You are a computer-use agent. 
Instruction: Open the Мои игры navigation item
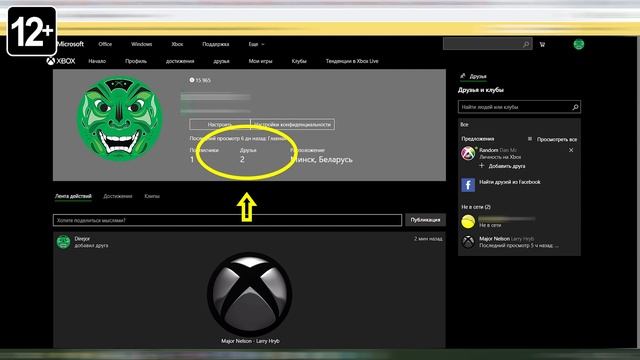[x=260, y=61]
